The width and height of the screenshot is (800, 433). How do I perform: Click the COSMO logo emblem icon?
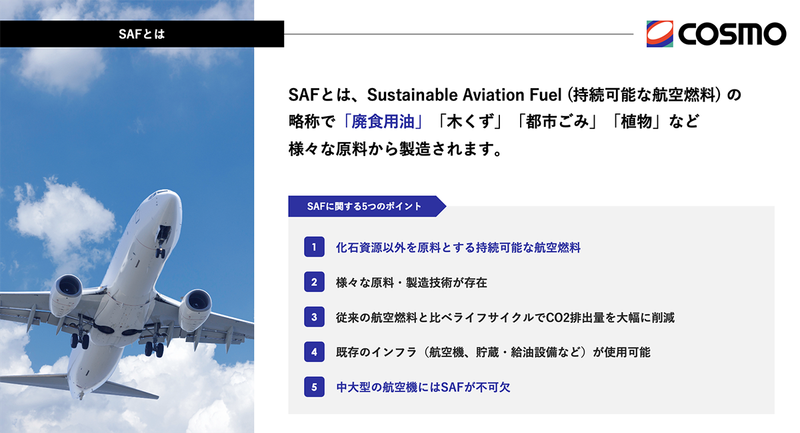(661, 34)
